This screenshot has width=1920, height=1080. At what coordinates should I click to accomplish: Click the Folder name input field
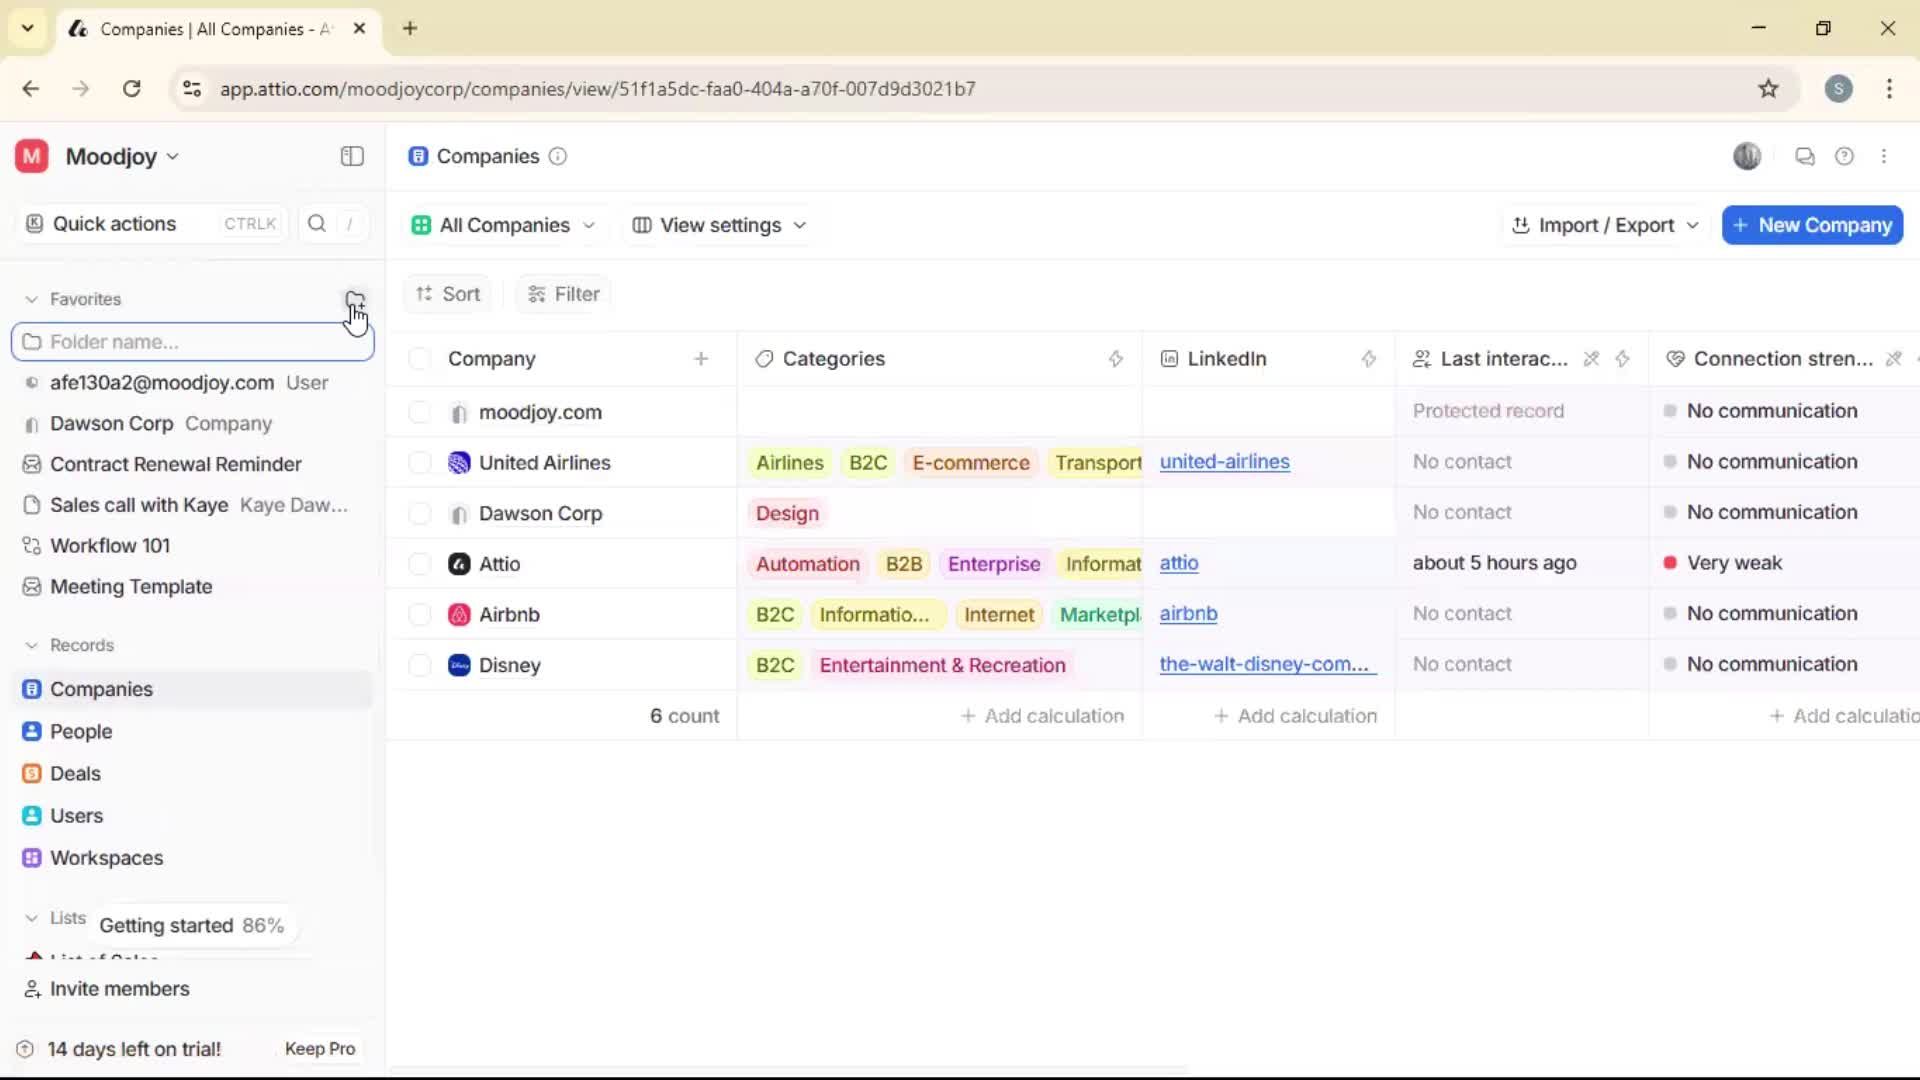192,341
